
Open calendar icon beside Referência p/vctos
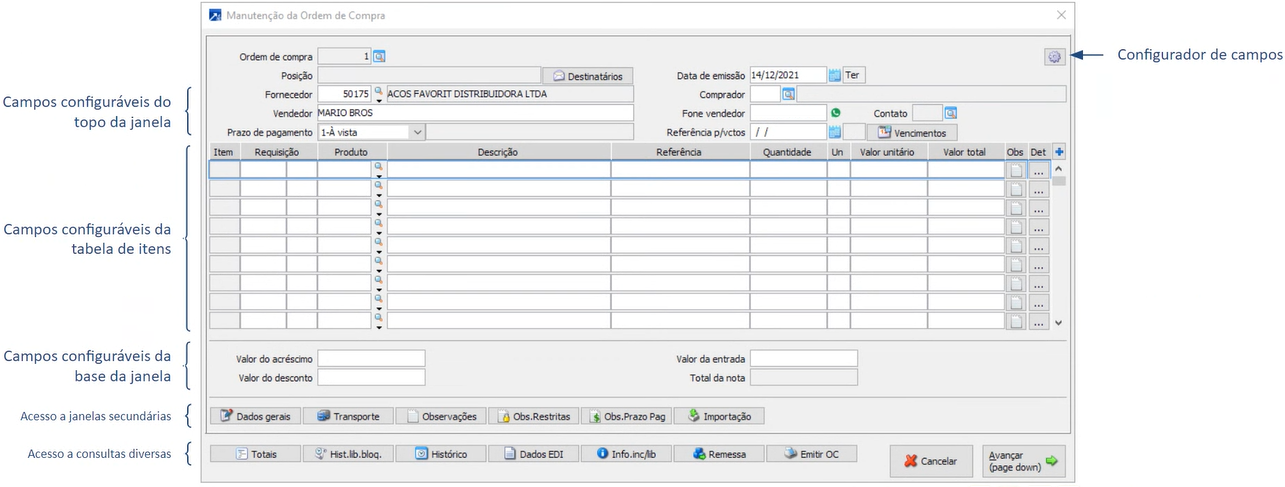(835, 132)
